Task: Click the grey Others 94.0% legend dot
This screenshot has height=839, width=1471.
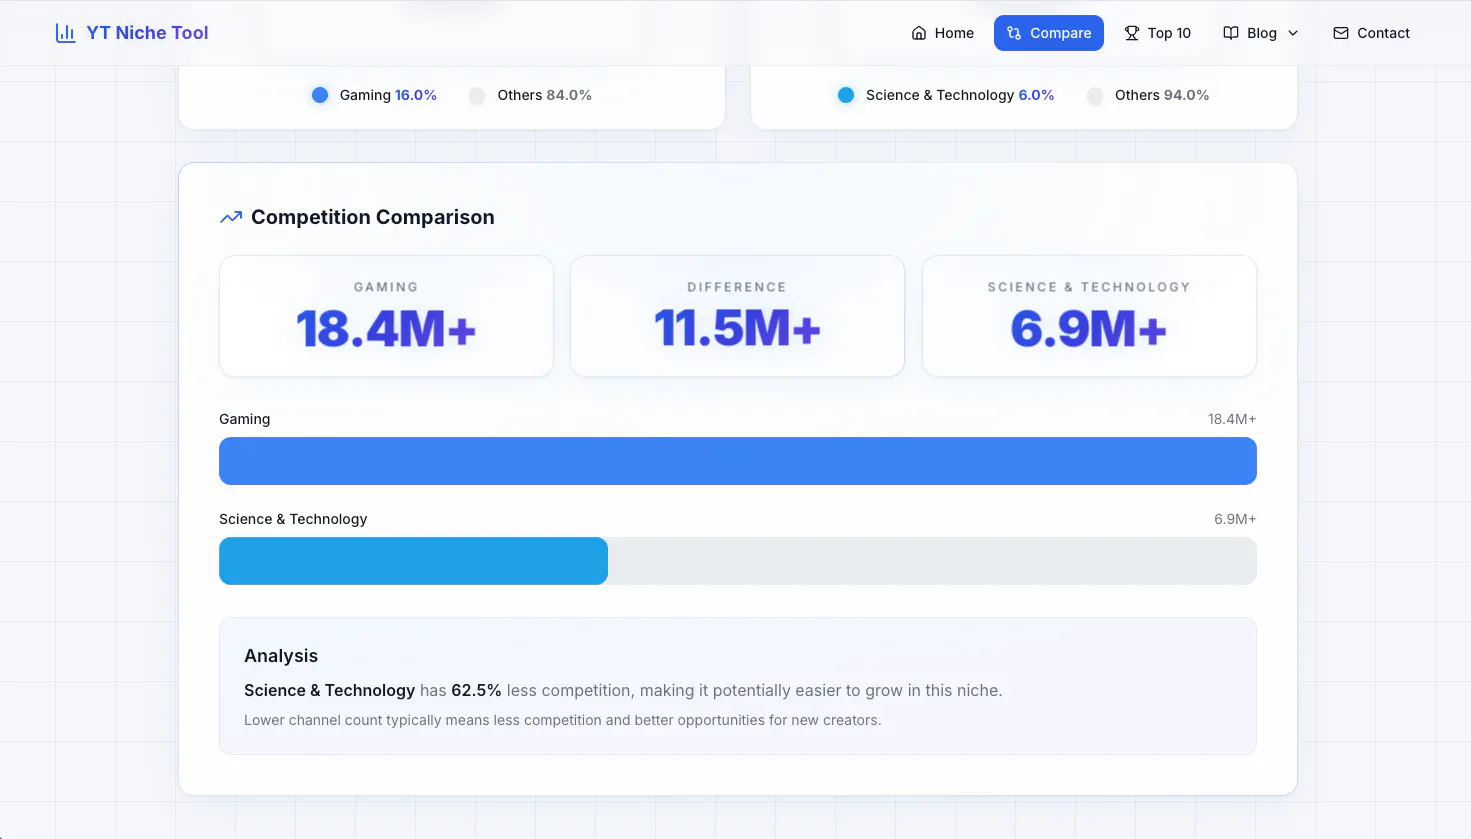Action: pos(1095,95)
